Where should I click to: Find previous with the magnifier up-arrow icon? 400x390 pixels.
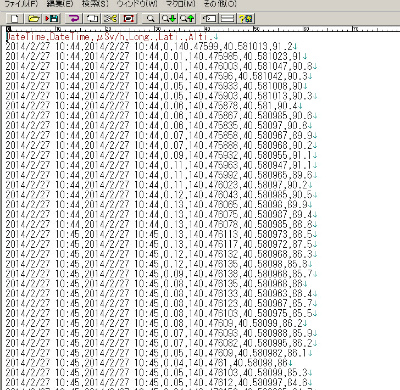187,18
